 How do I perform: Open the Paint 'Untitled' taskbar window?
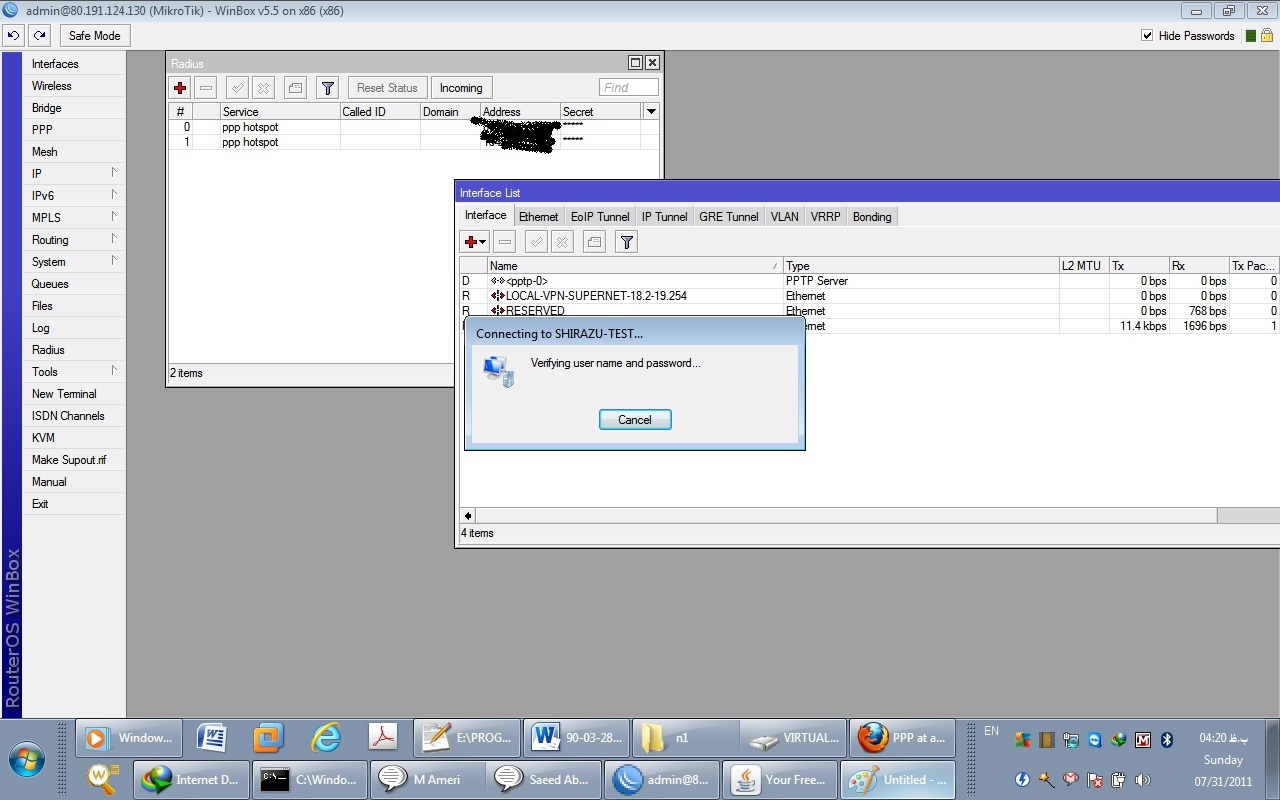point(898,779)
